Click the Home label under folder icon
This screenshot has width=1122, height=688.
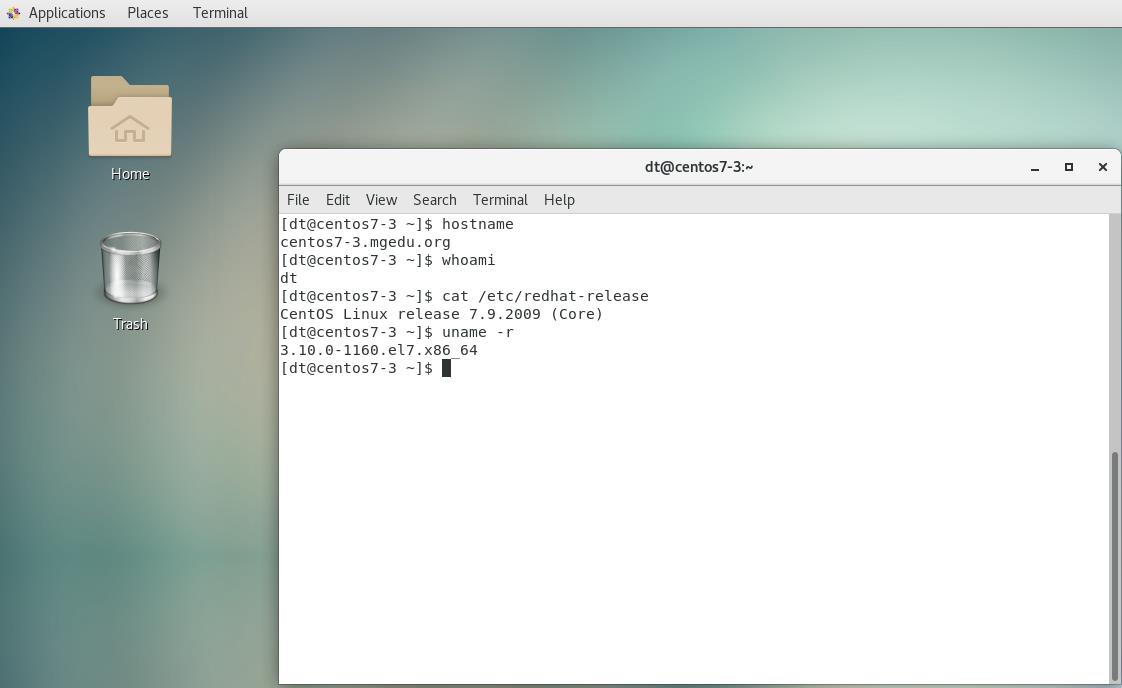click(x=130, y=174)
